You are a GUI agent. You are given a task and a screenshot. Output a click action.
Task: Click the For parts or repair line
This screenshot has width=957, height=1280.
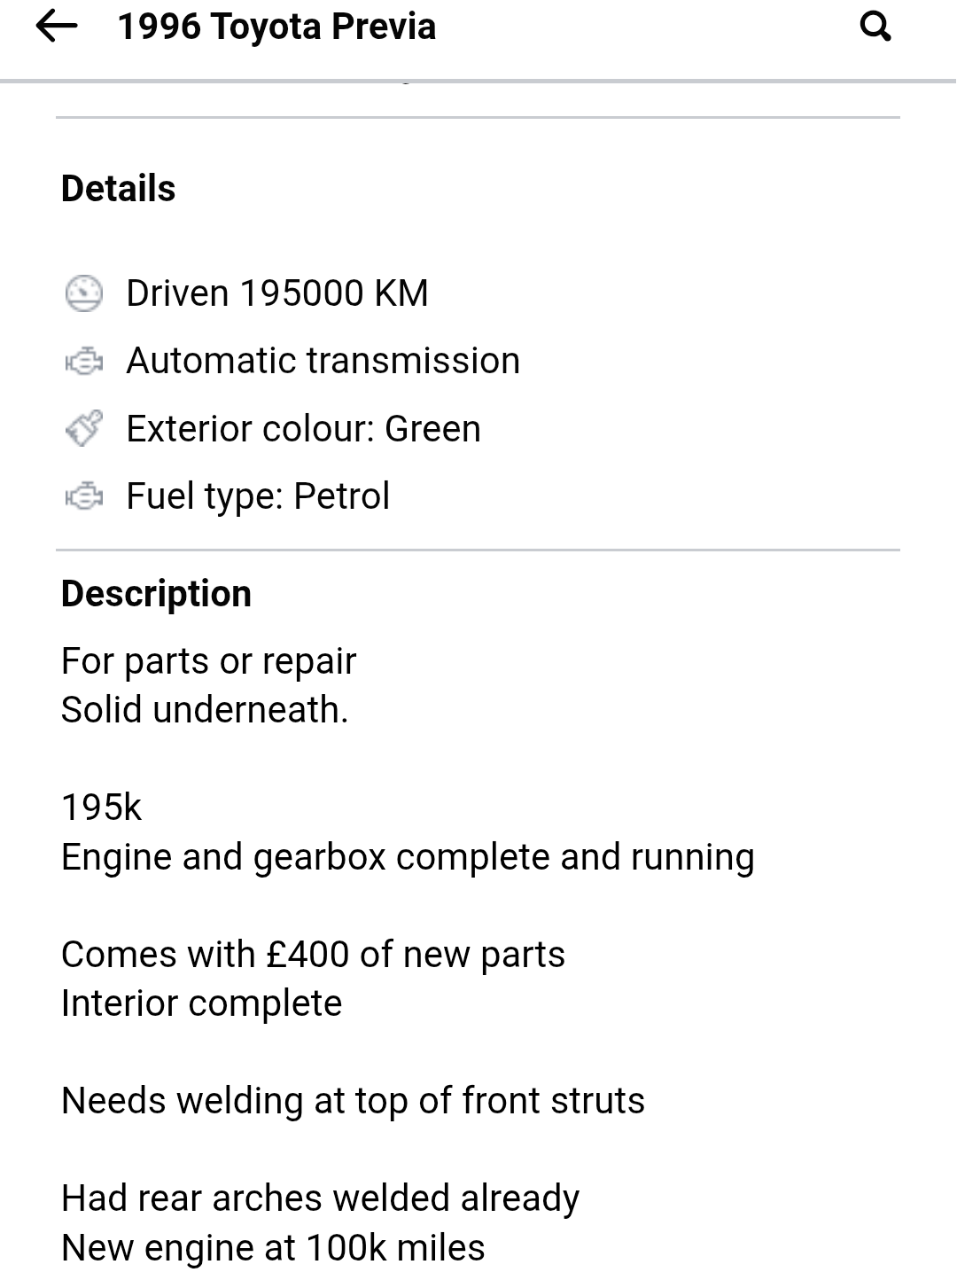click(x=208, y=661)
